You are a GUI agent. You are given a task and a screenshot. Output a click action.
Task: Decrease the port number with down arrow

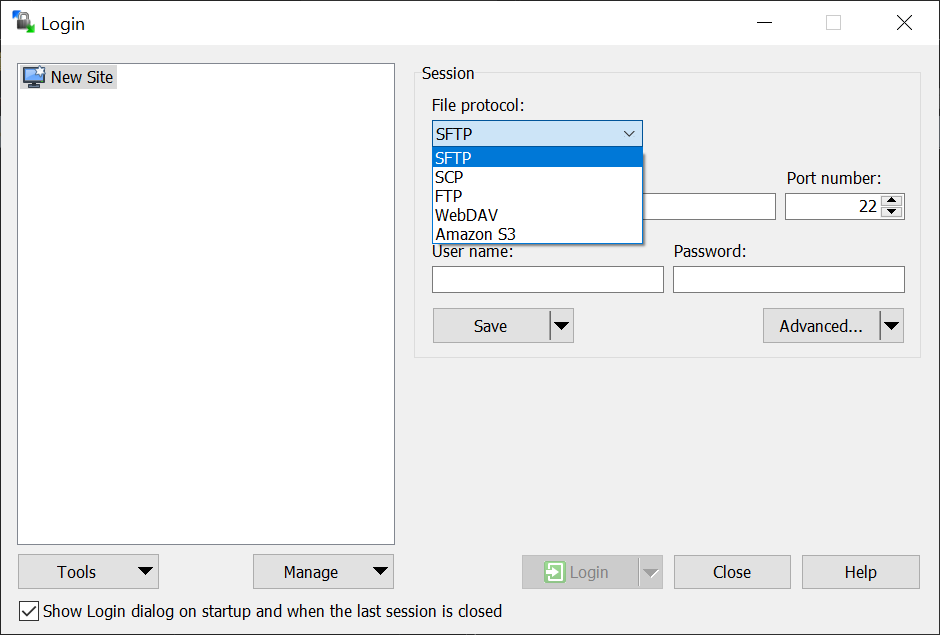(892, 212)
